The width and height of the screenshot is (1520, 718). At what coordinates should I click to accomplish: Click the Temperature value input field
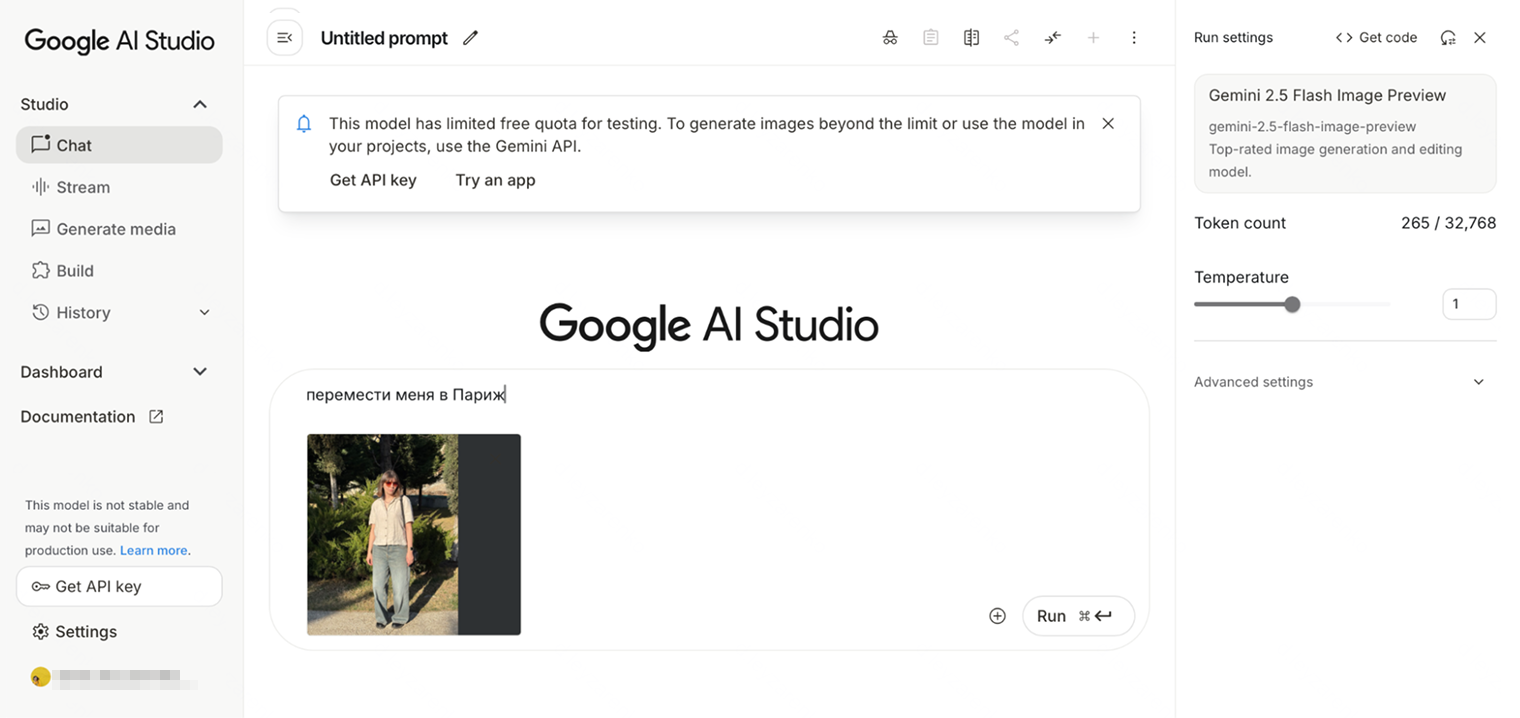coord(1469,304)
